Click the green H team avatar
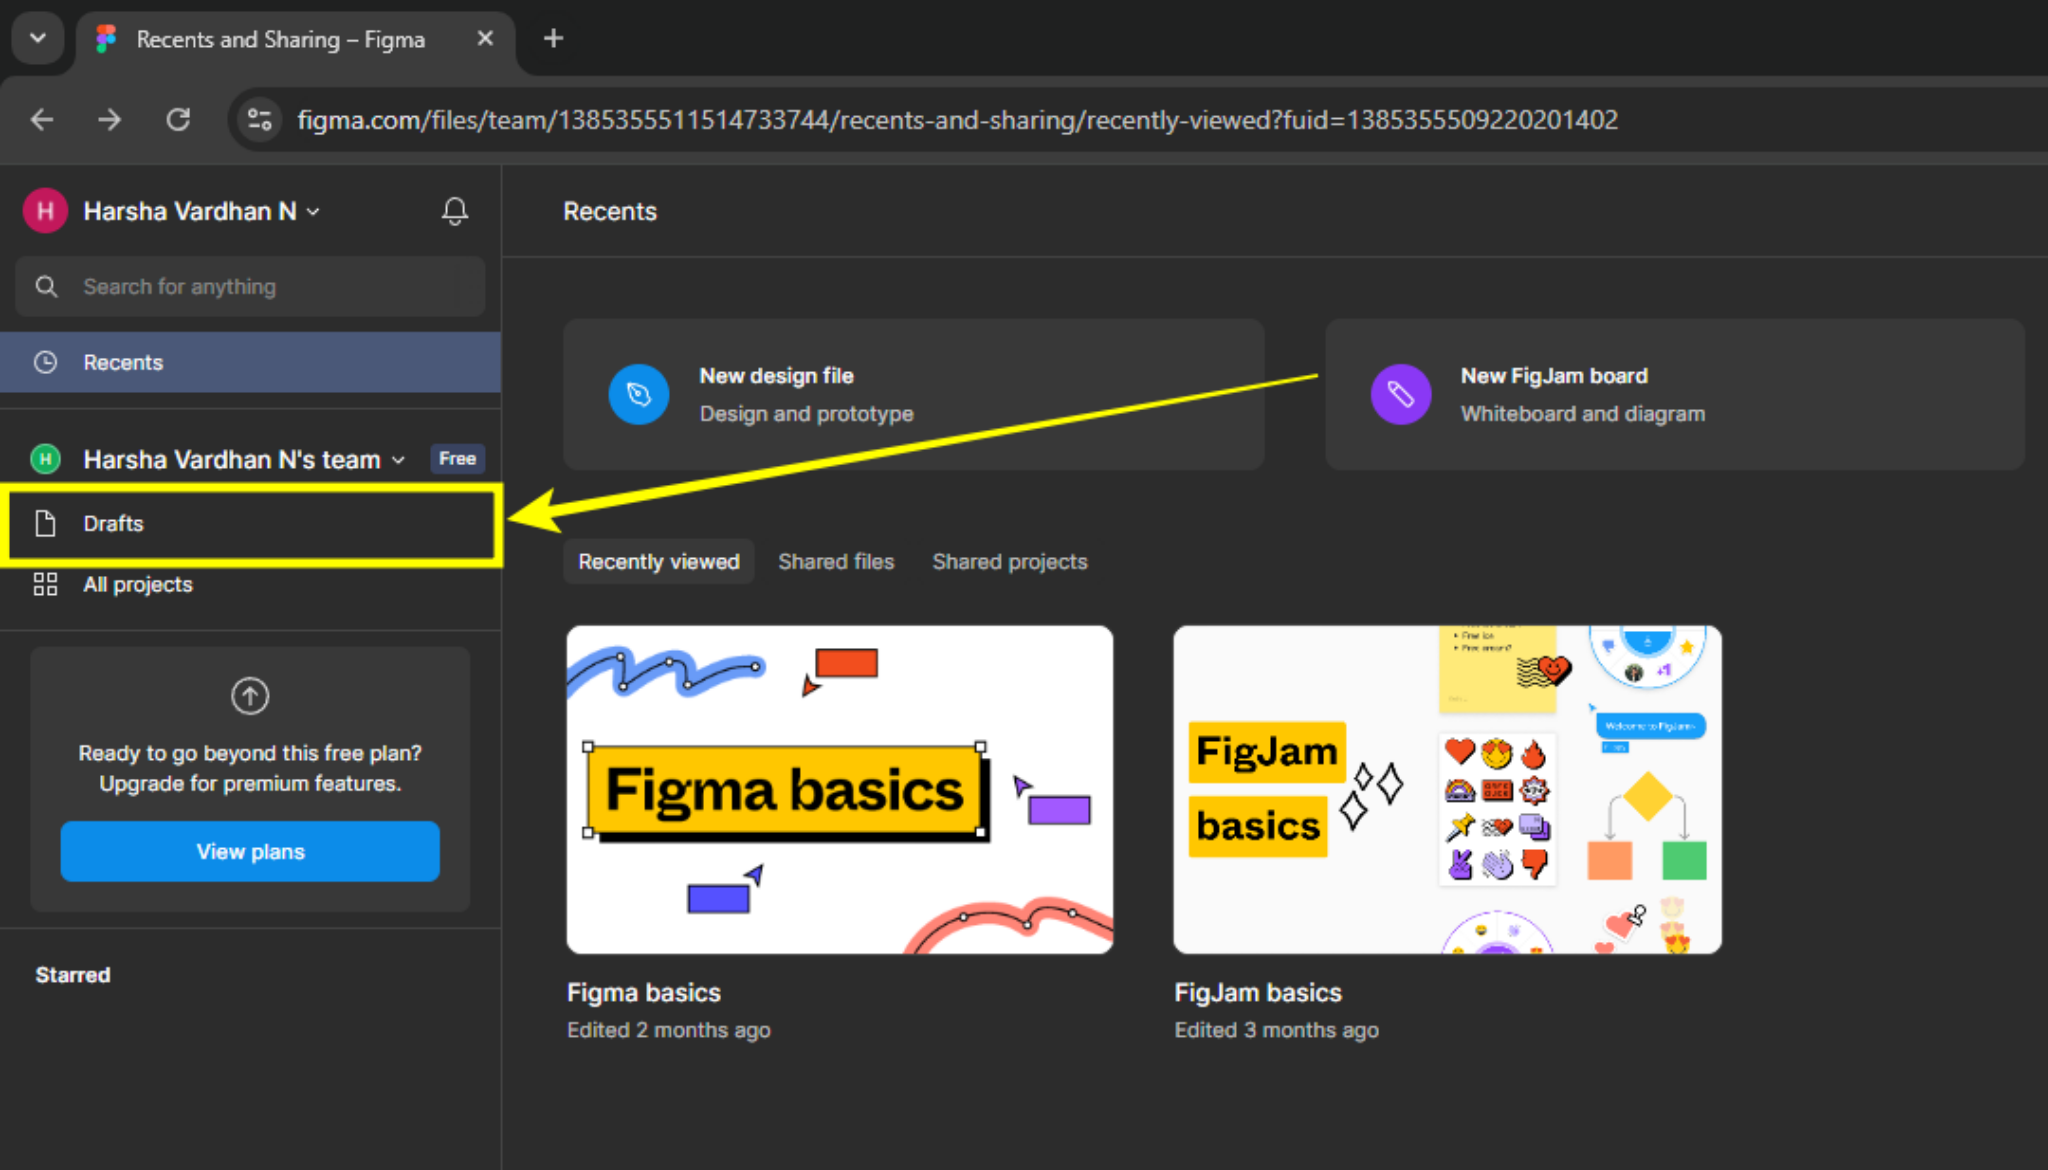 [45, 459]
